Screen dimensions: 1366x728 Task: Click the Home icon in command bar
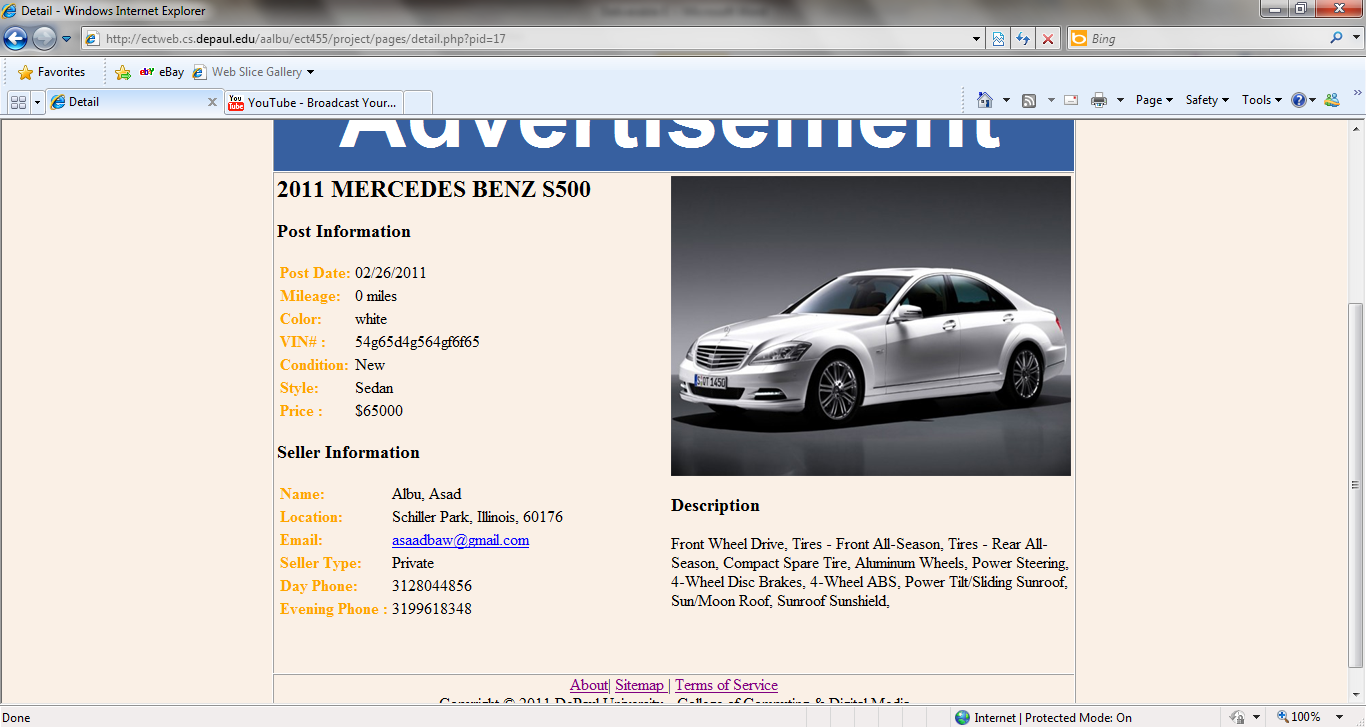pos(985,100)
